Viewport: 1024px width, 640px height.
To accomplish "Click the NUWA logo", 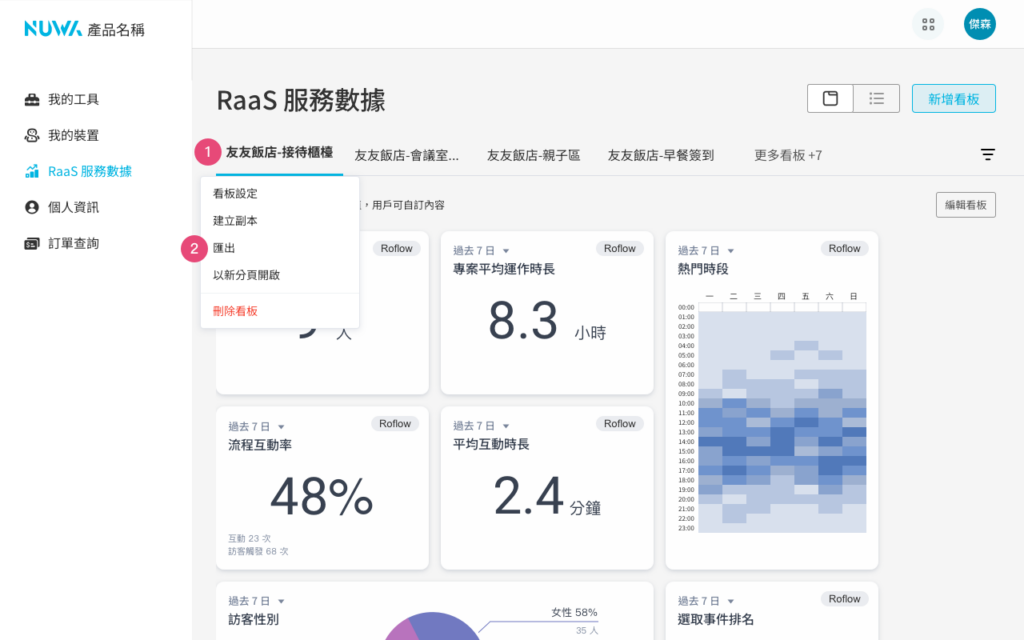I will tap(53, 29).
